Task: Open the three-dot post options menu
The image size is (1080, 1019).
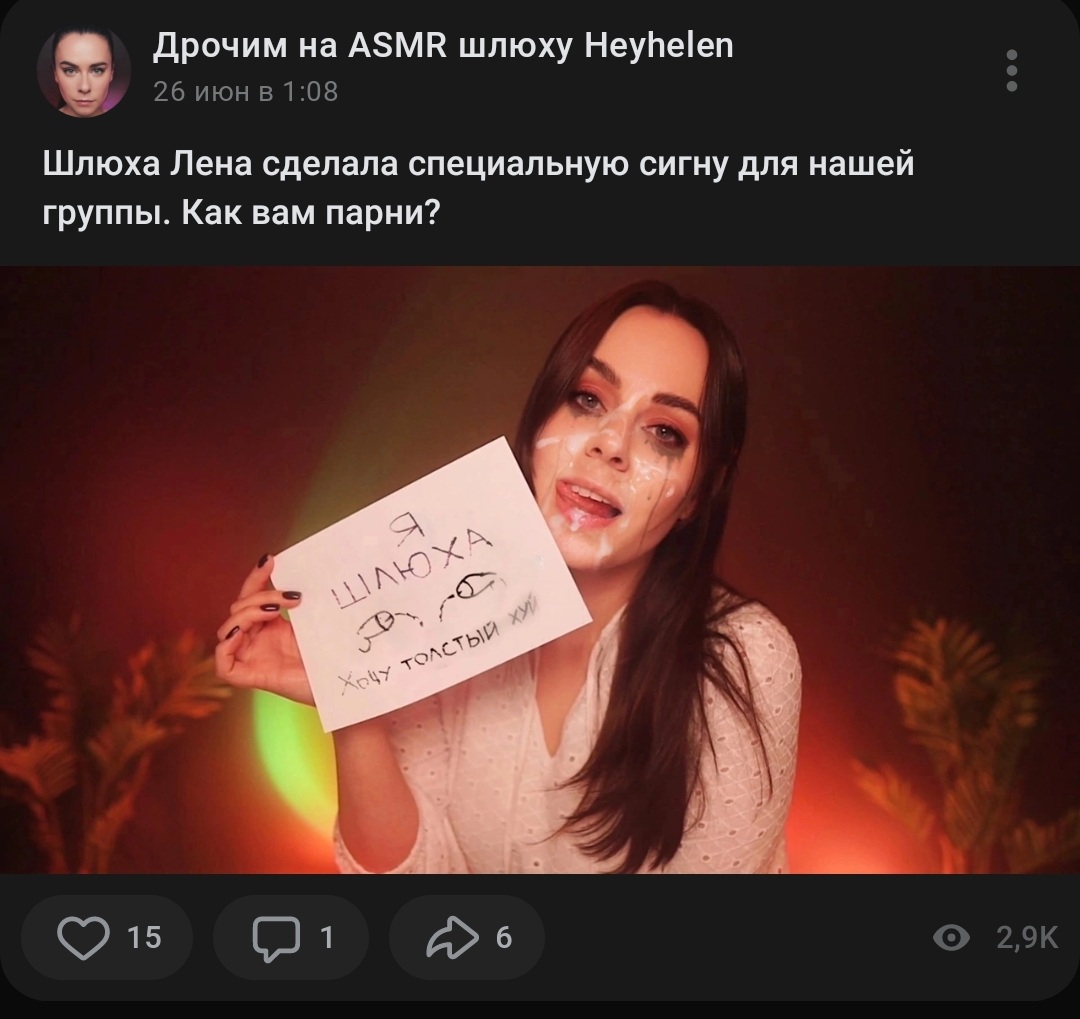Action: click(x=1012, y=70)
